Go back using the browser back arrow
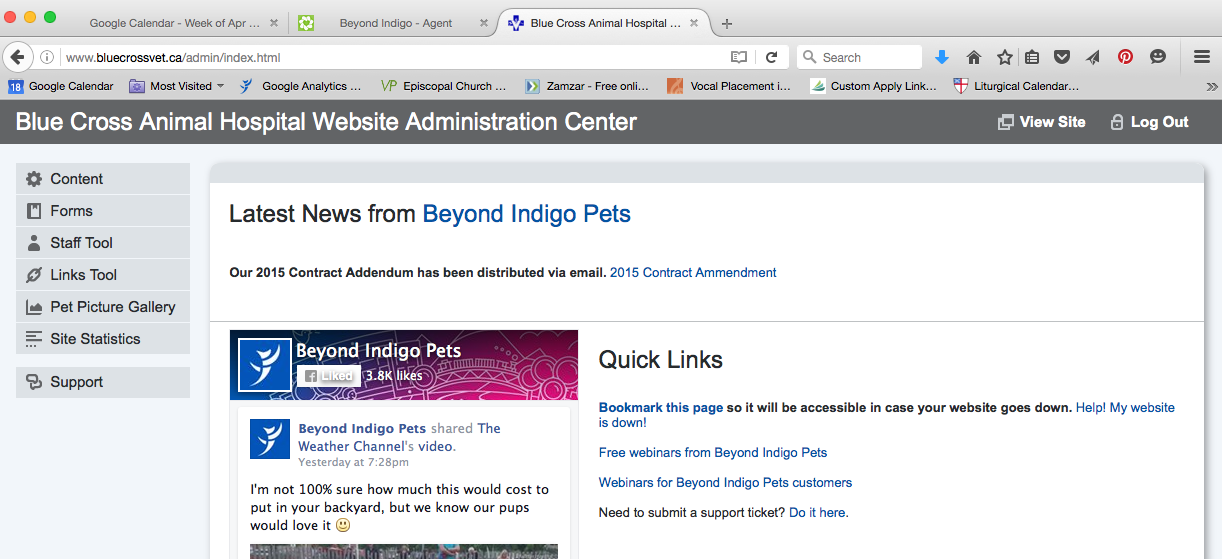This screenshot has width=1222, height=559. (16, 57)
